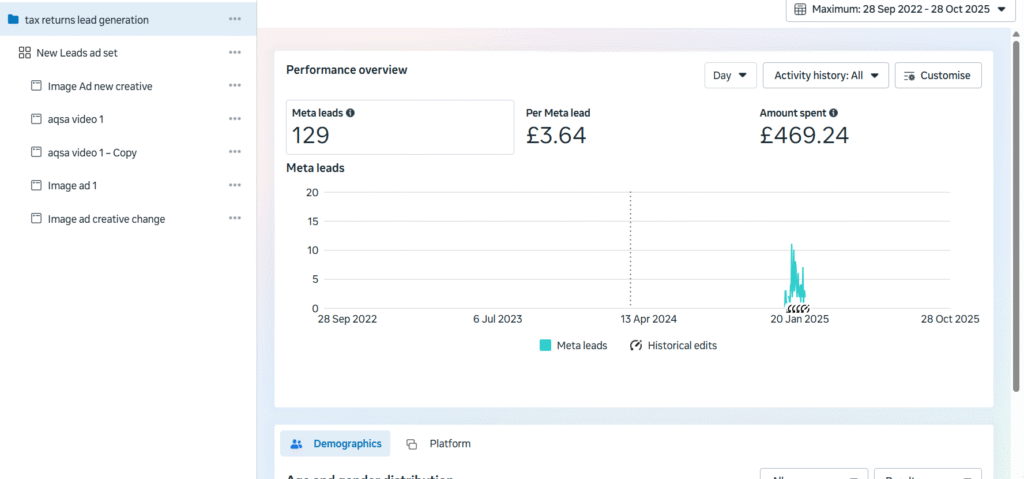This screenshot has height=479, width=1024.
Task: Select the Meta leads metric card
Action: 400,127
